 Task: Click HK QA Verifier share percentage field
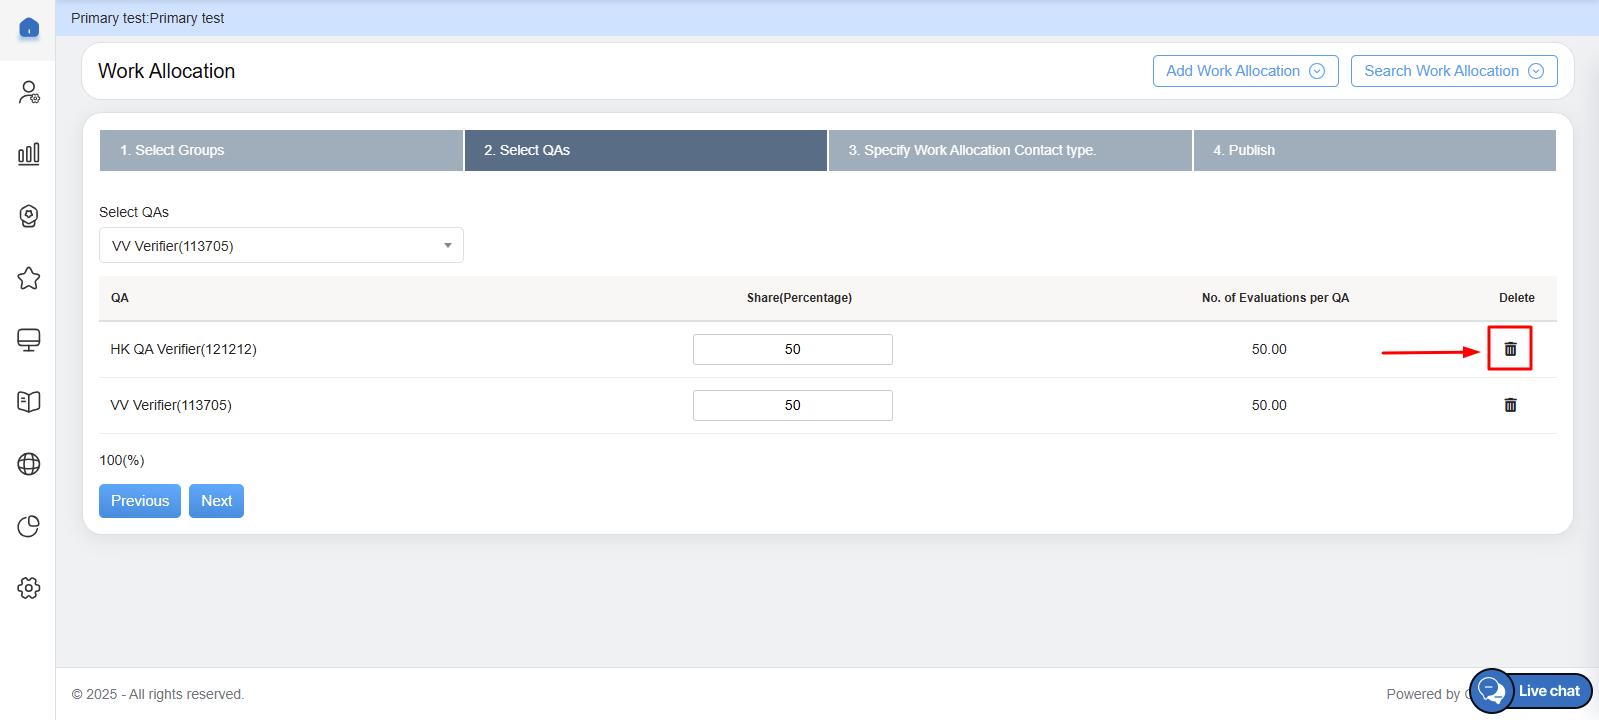(x=792, y=349)
